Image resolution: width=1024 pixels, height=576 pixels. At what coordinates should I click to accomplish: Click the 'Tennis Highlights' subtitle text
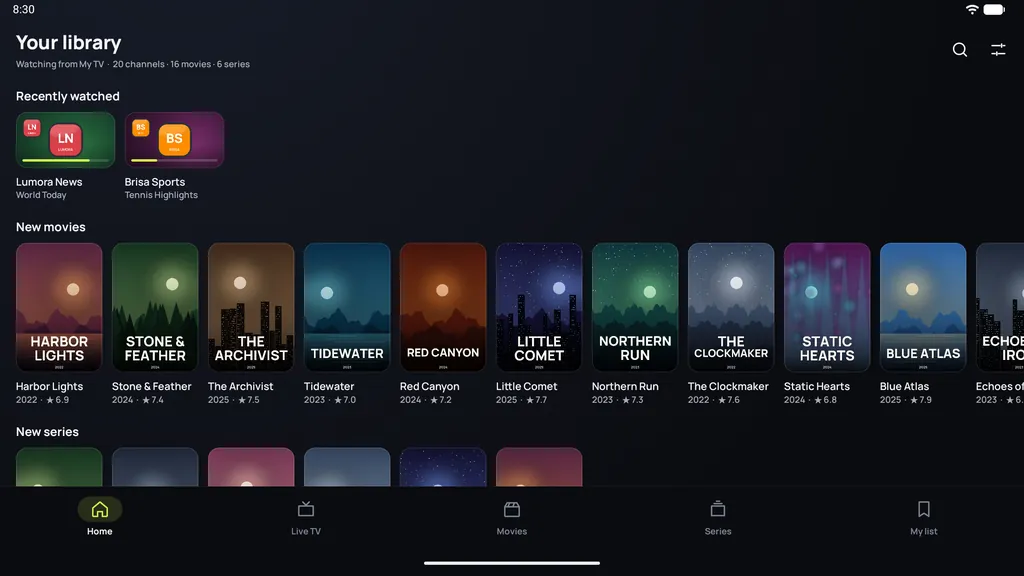tap(161, 195)
